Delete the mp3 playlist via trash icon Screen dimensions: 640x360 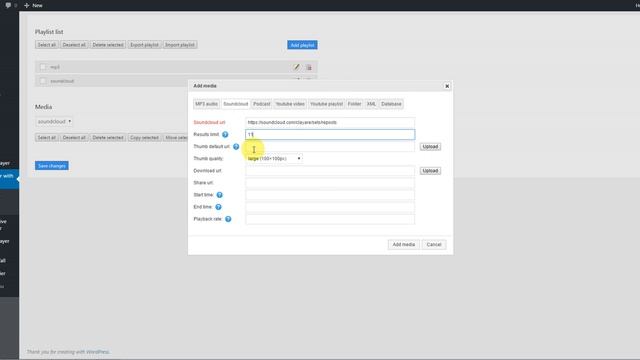(x=309, y=67)
